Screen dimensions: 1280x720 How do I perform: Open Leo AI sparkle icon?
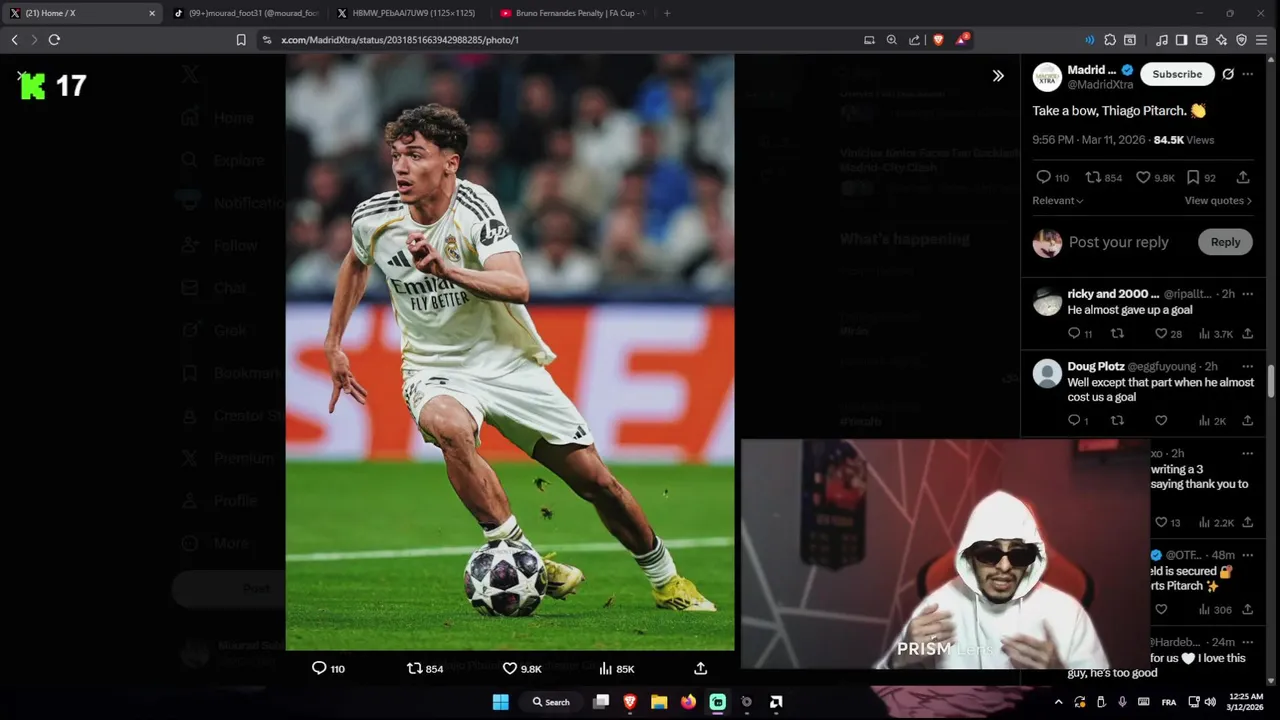tap(1221, 40)
